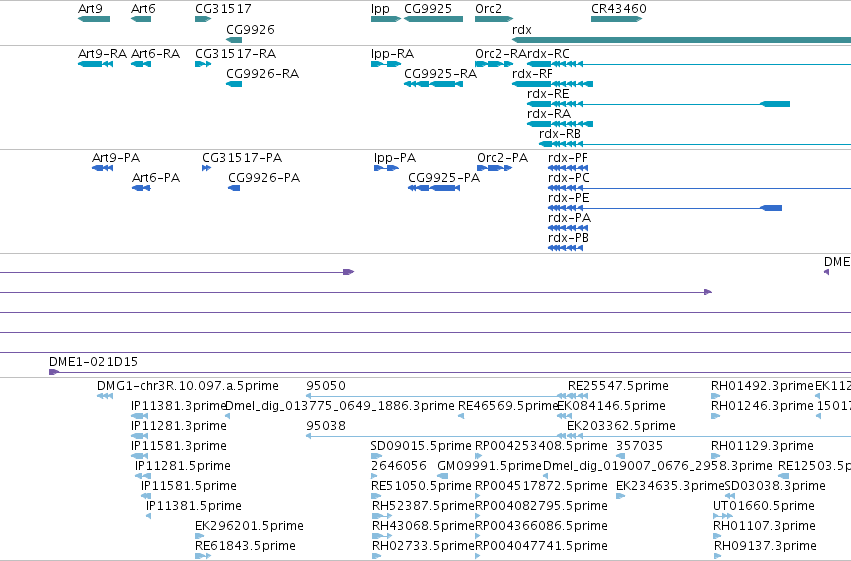Click the RE46569.5prime EST label
The image size is (851, 561).
click(x=508, y=406)
